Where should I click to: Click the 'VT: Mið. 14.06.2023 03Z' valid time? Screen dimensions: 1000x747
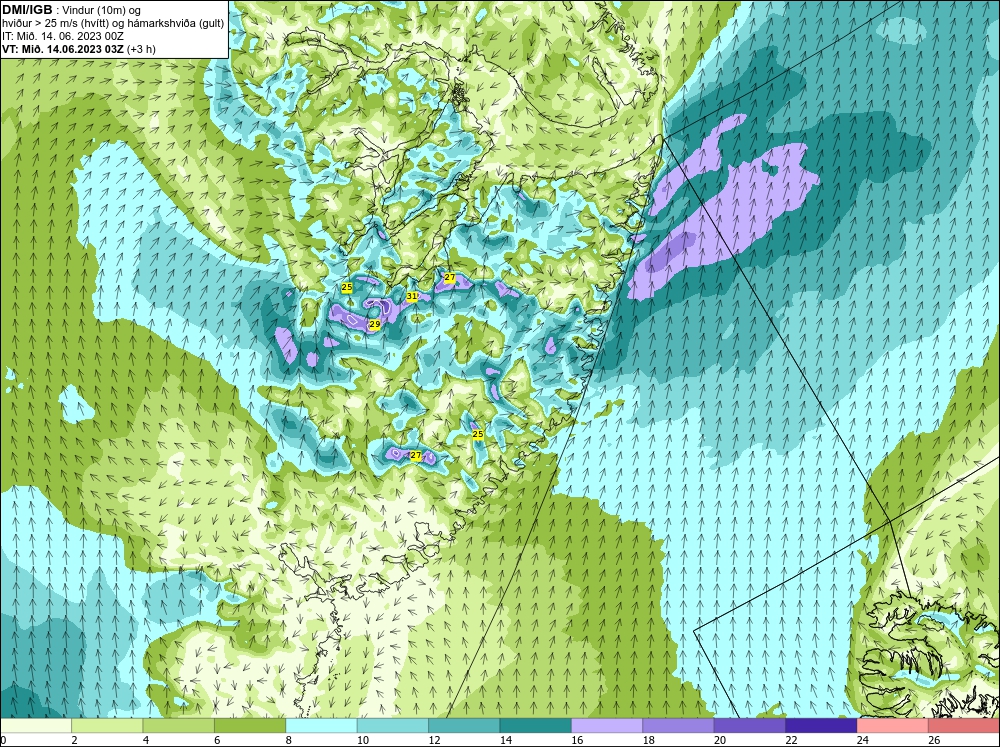[x=62, y=49]
